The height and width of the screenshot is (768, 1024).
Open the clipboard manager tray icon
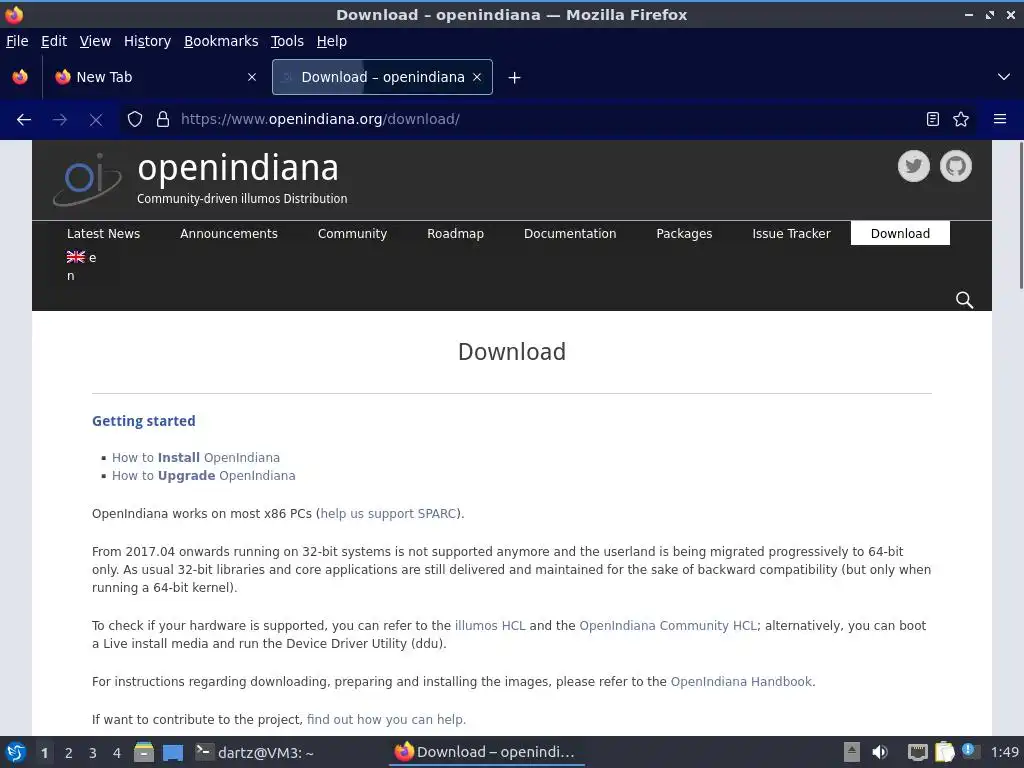click(944, 752)
